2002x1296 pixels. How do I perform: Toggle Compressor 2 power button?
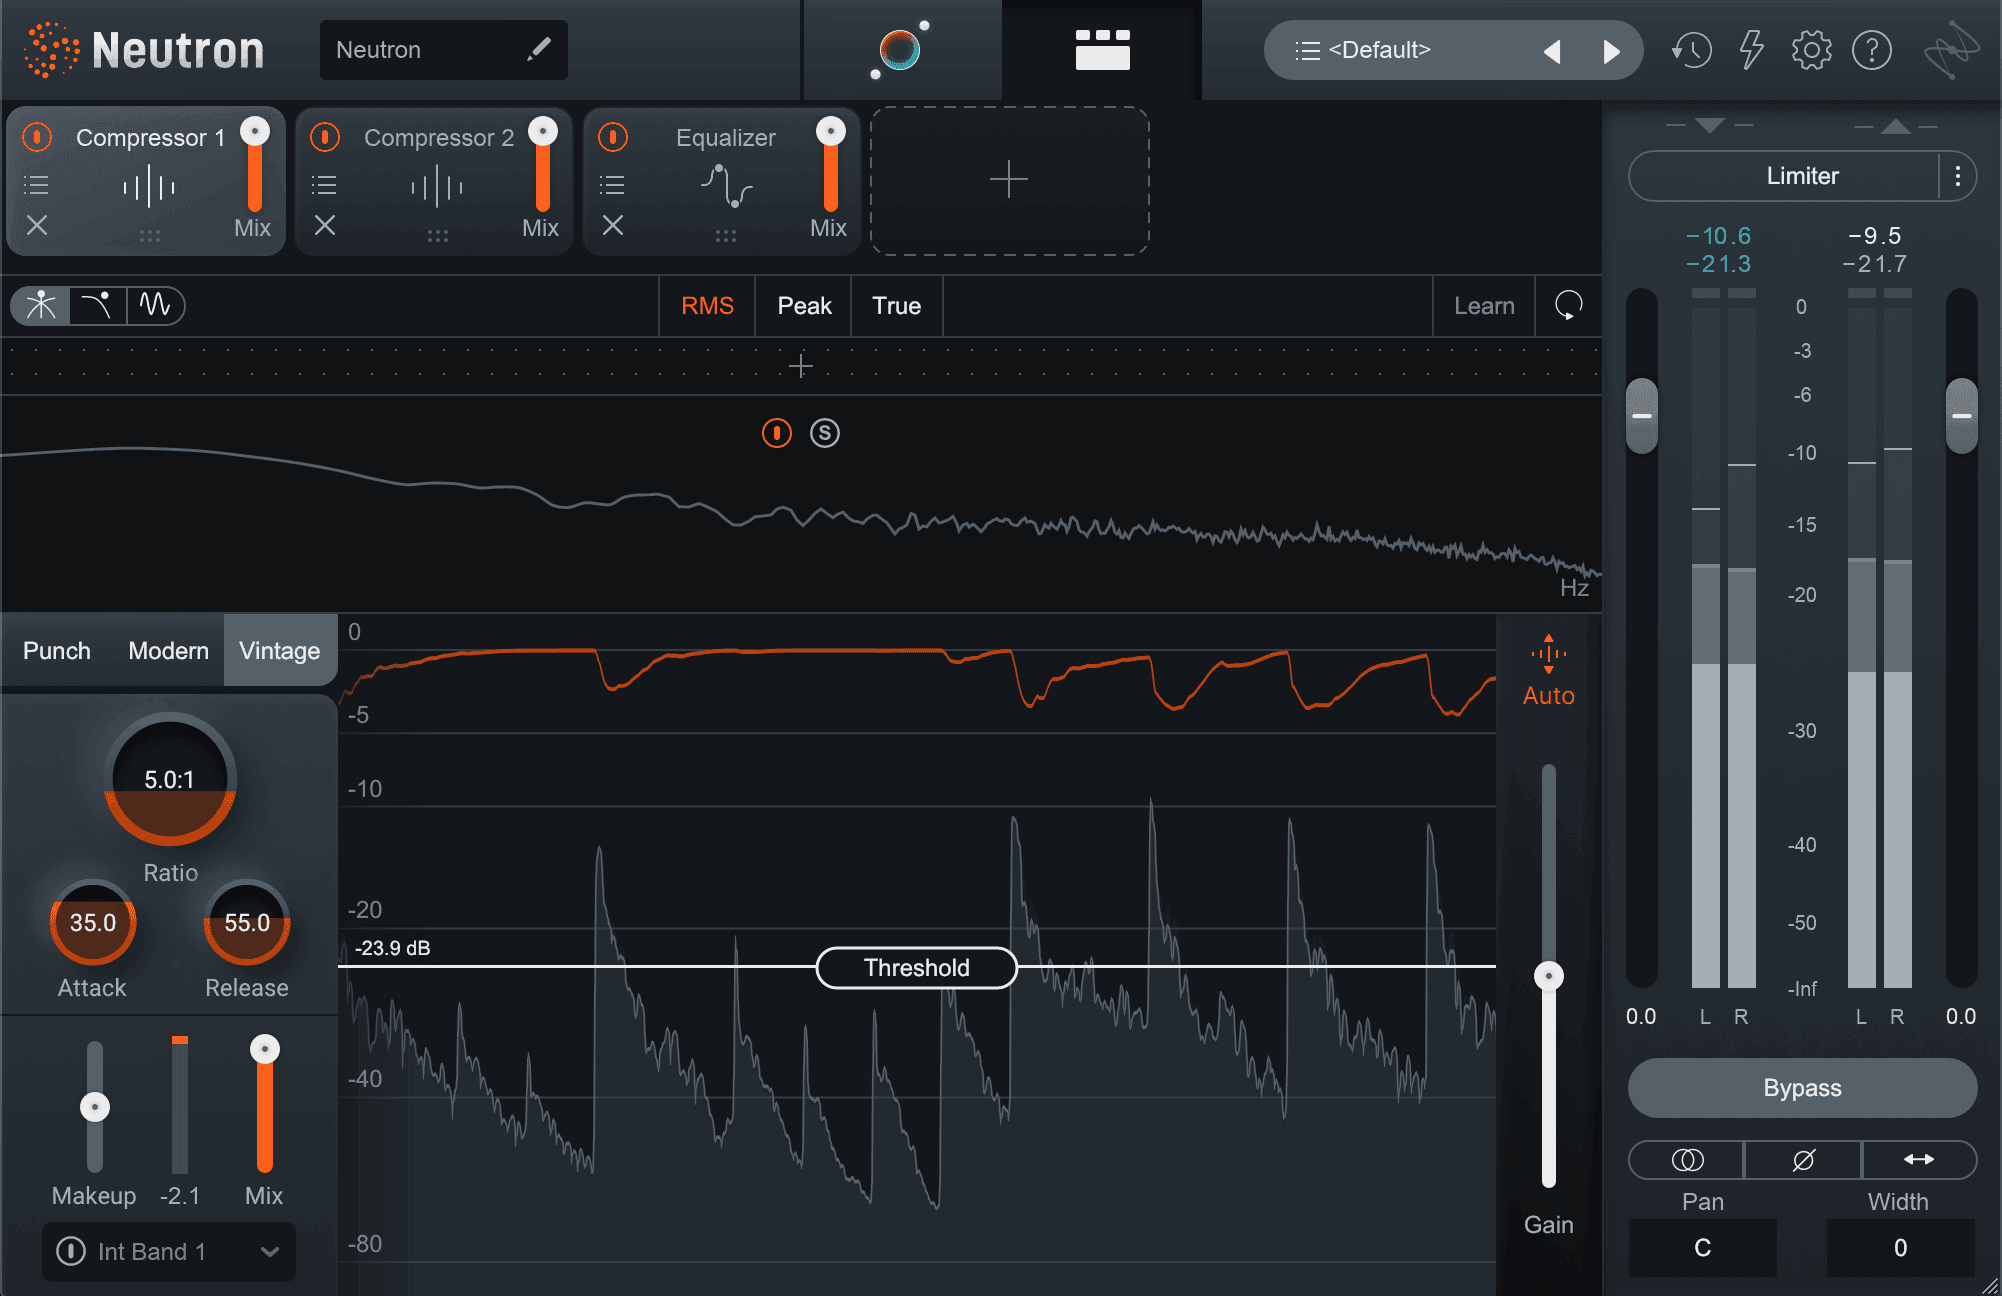point(325,136)
